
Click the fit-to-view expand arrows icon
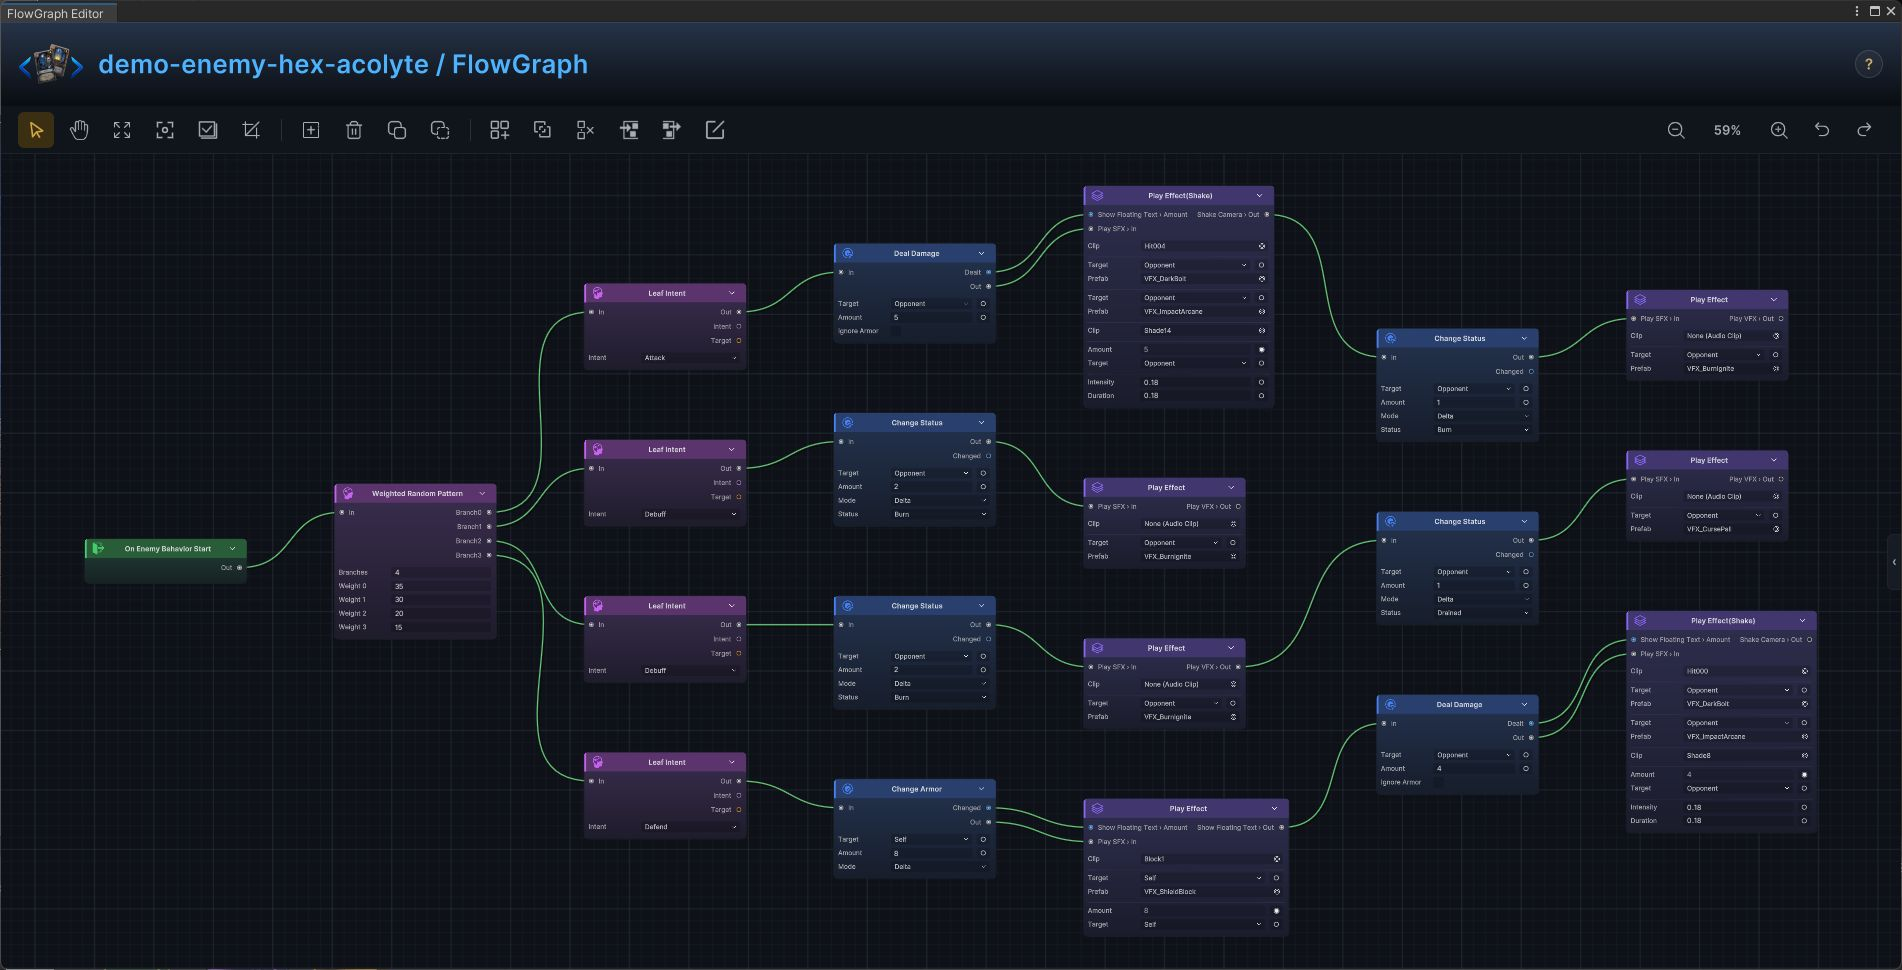122,130
